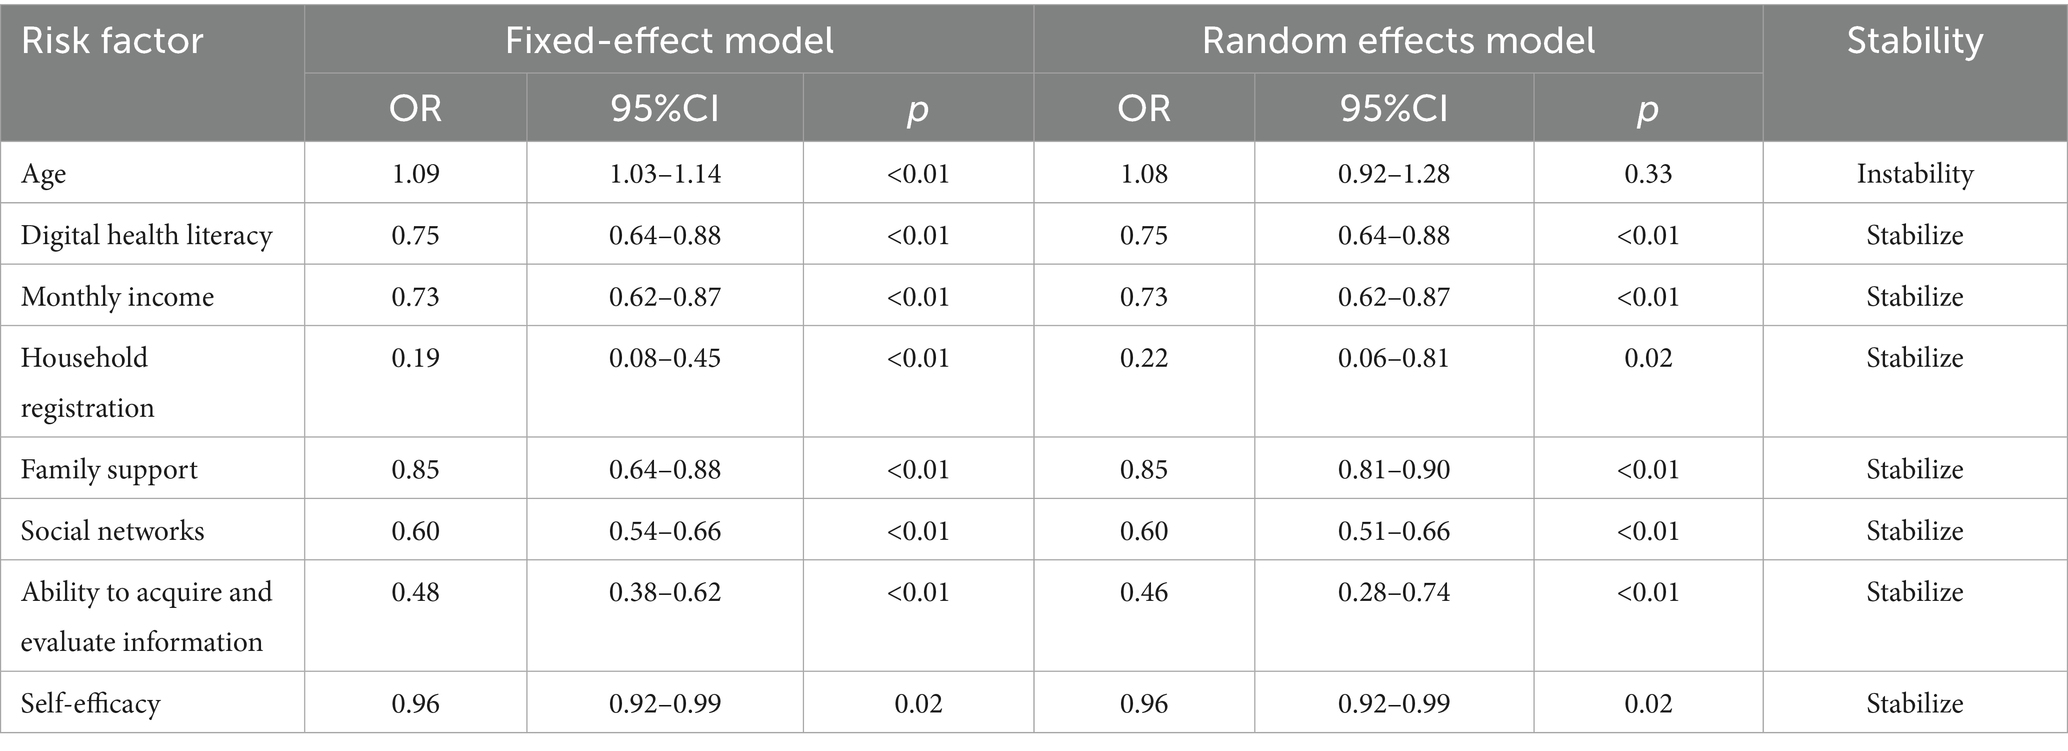Click the Family support row label

(109, 470)
